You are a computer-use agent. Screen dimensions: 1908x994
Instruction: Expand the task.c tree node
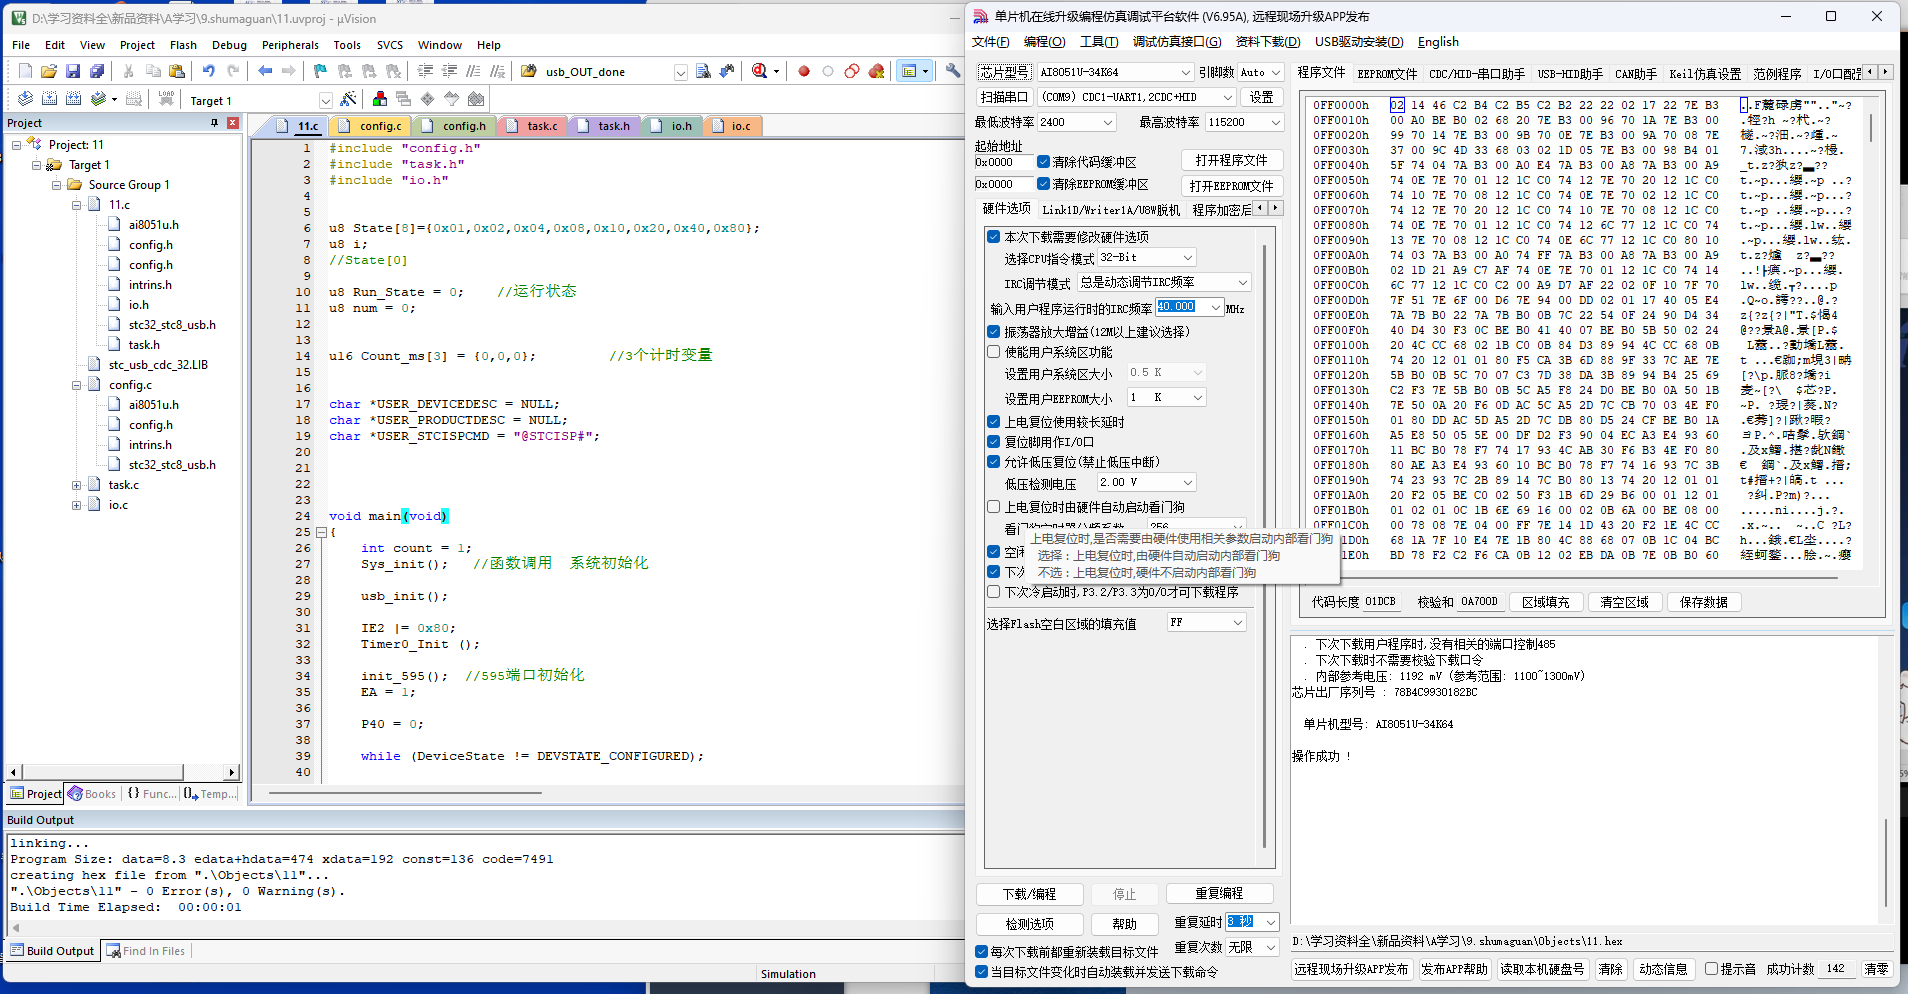coord(77,485)
